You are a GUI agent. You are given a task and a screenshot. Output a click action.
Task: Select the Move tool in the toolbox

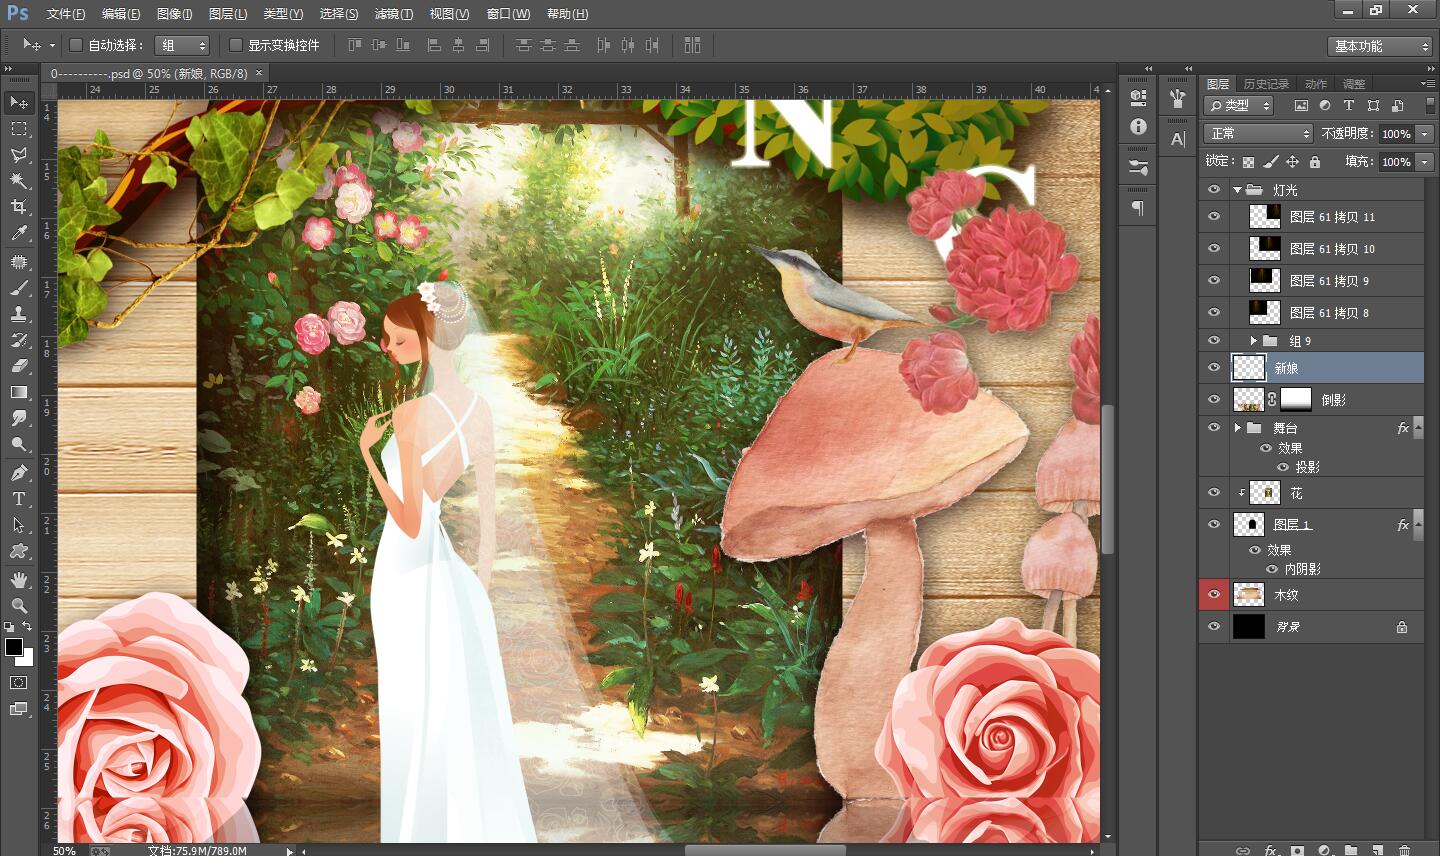pyautogui.click(x=19, y=103)
